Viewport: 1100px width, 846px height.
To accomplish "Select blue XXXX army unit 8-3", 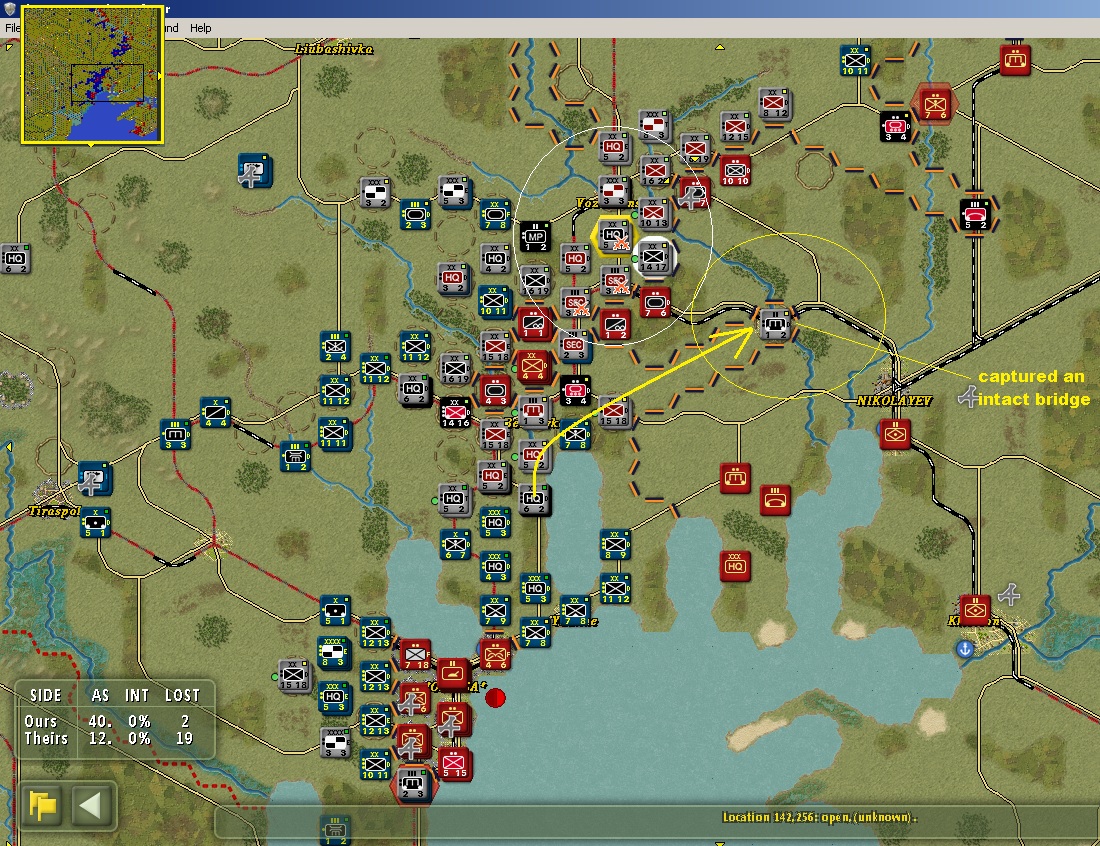I will pos(334,652).
